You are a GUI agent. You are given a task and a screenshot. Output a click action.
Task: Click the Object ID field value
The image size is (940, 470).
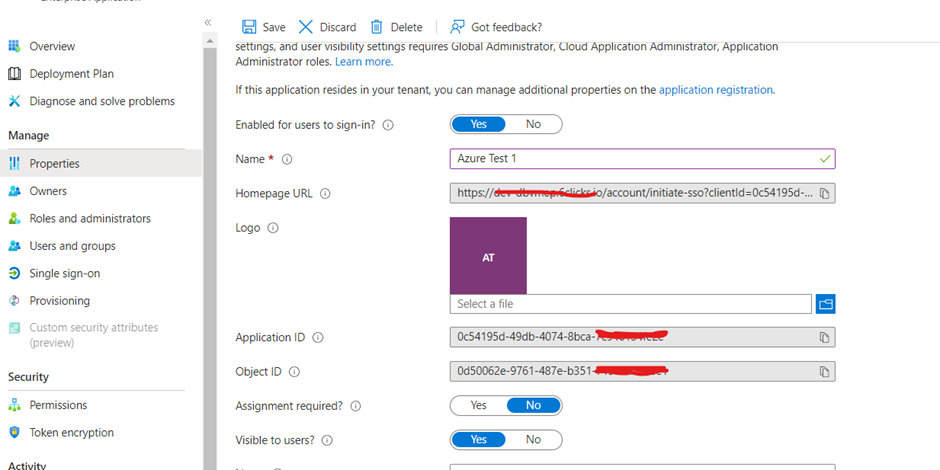click(642, 372)
